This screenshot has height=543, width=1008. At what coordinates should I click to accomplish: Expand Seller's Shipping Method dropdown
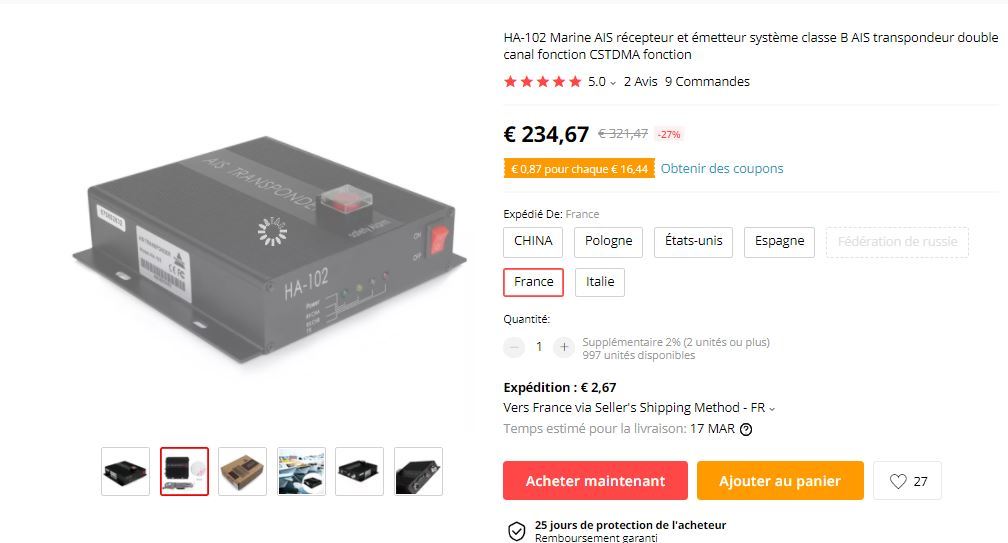pos(772,409)
